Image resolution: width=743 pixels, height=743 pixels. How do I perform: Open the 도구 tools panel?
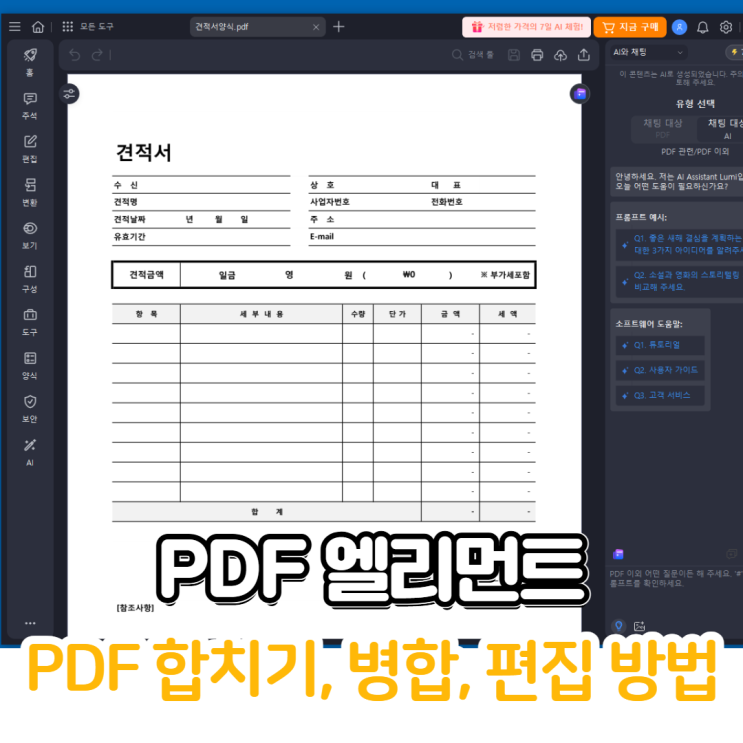click(x=30, y=322)
